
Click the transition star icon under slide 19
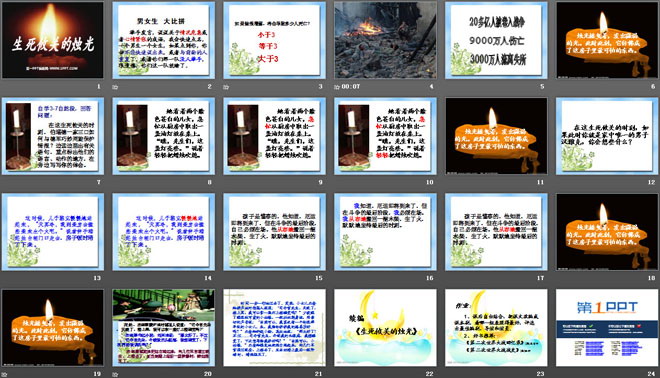(4, 374)
